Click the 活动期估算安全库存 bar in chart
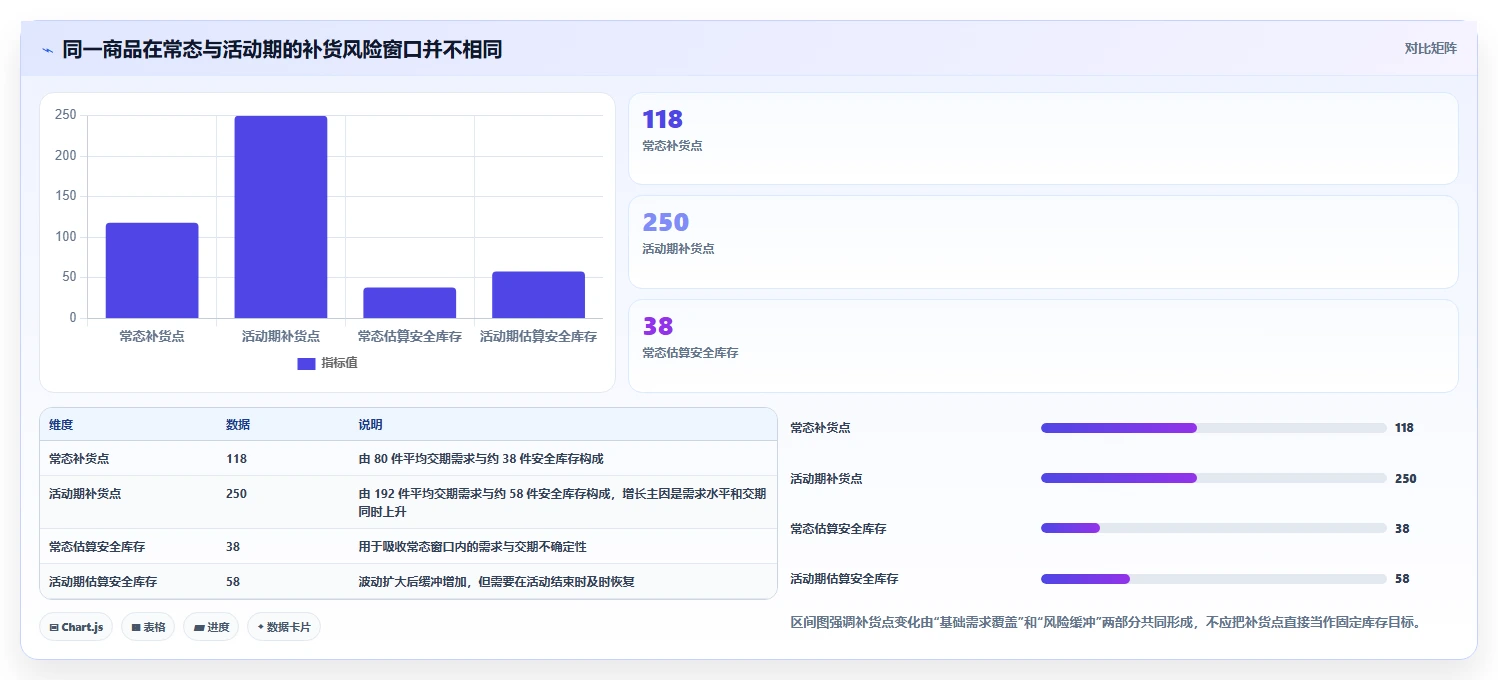This screenshot has height=680, width=1498. [x=538, y=295]
